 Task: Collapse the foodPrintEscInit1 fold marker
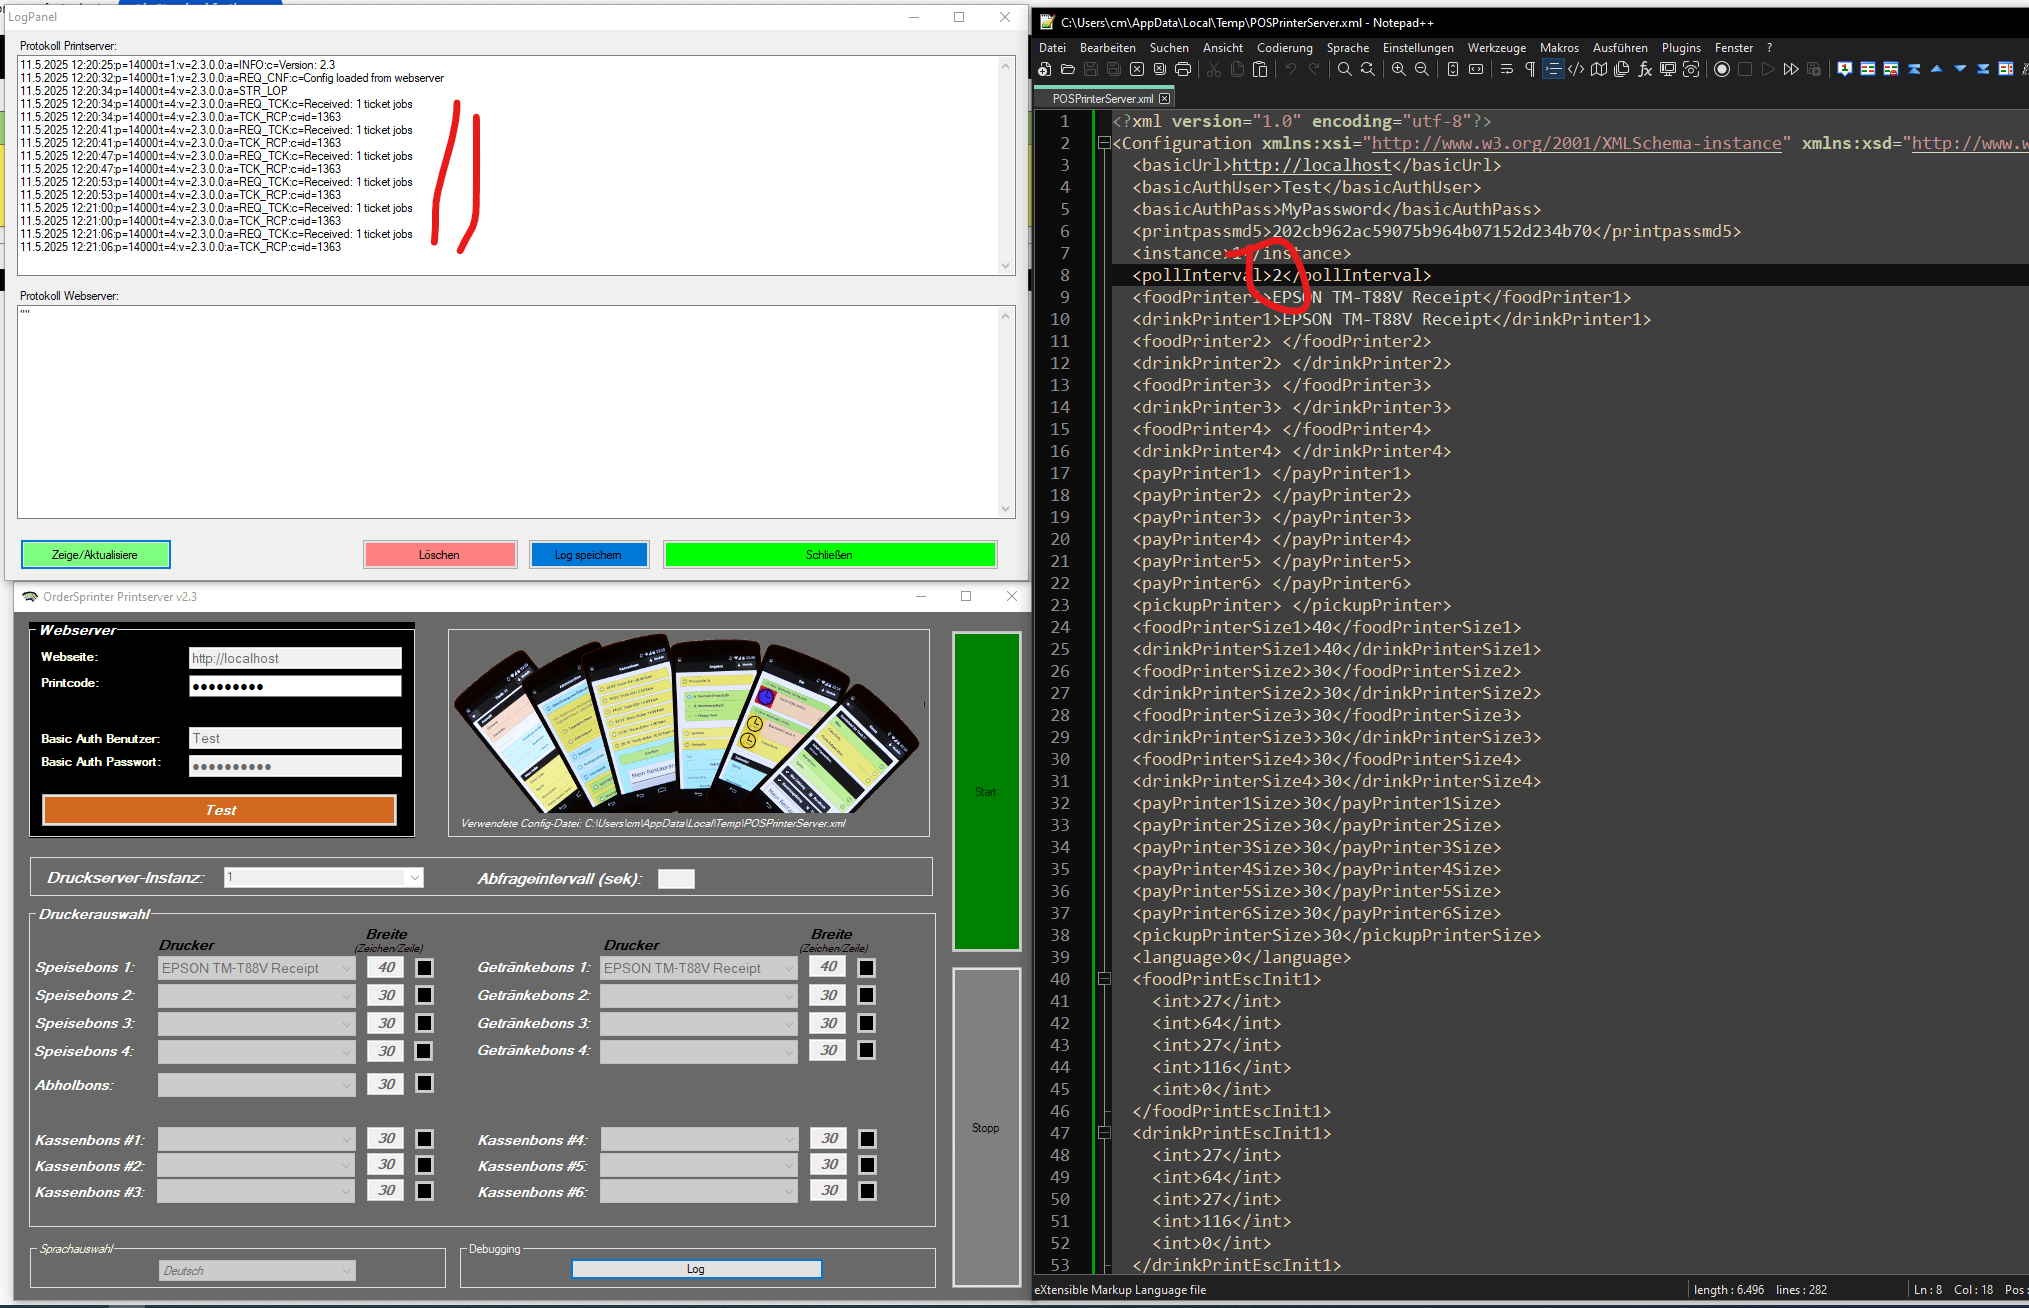point(1104,979)
